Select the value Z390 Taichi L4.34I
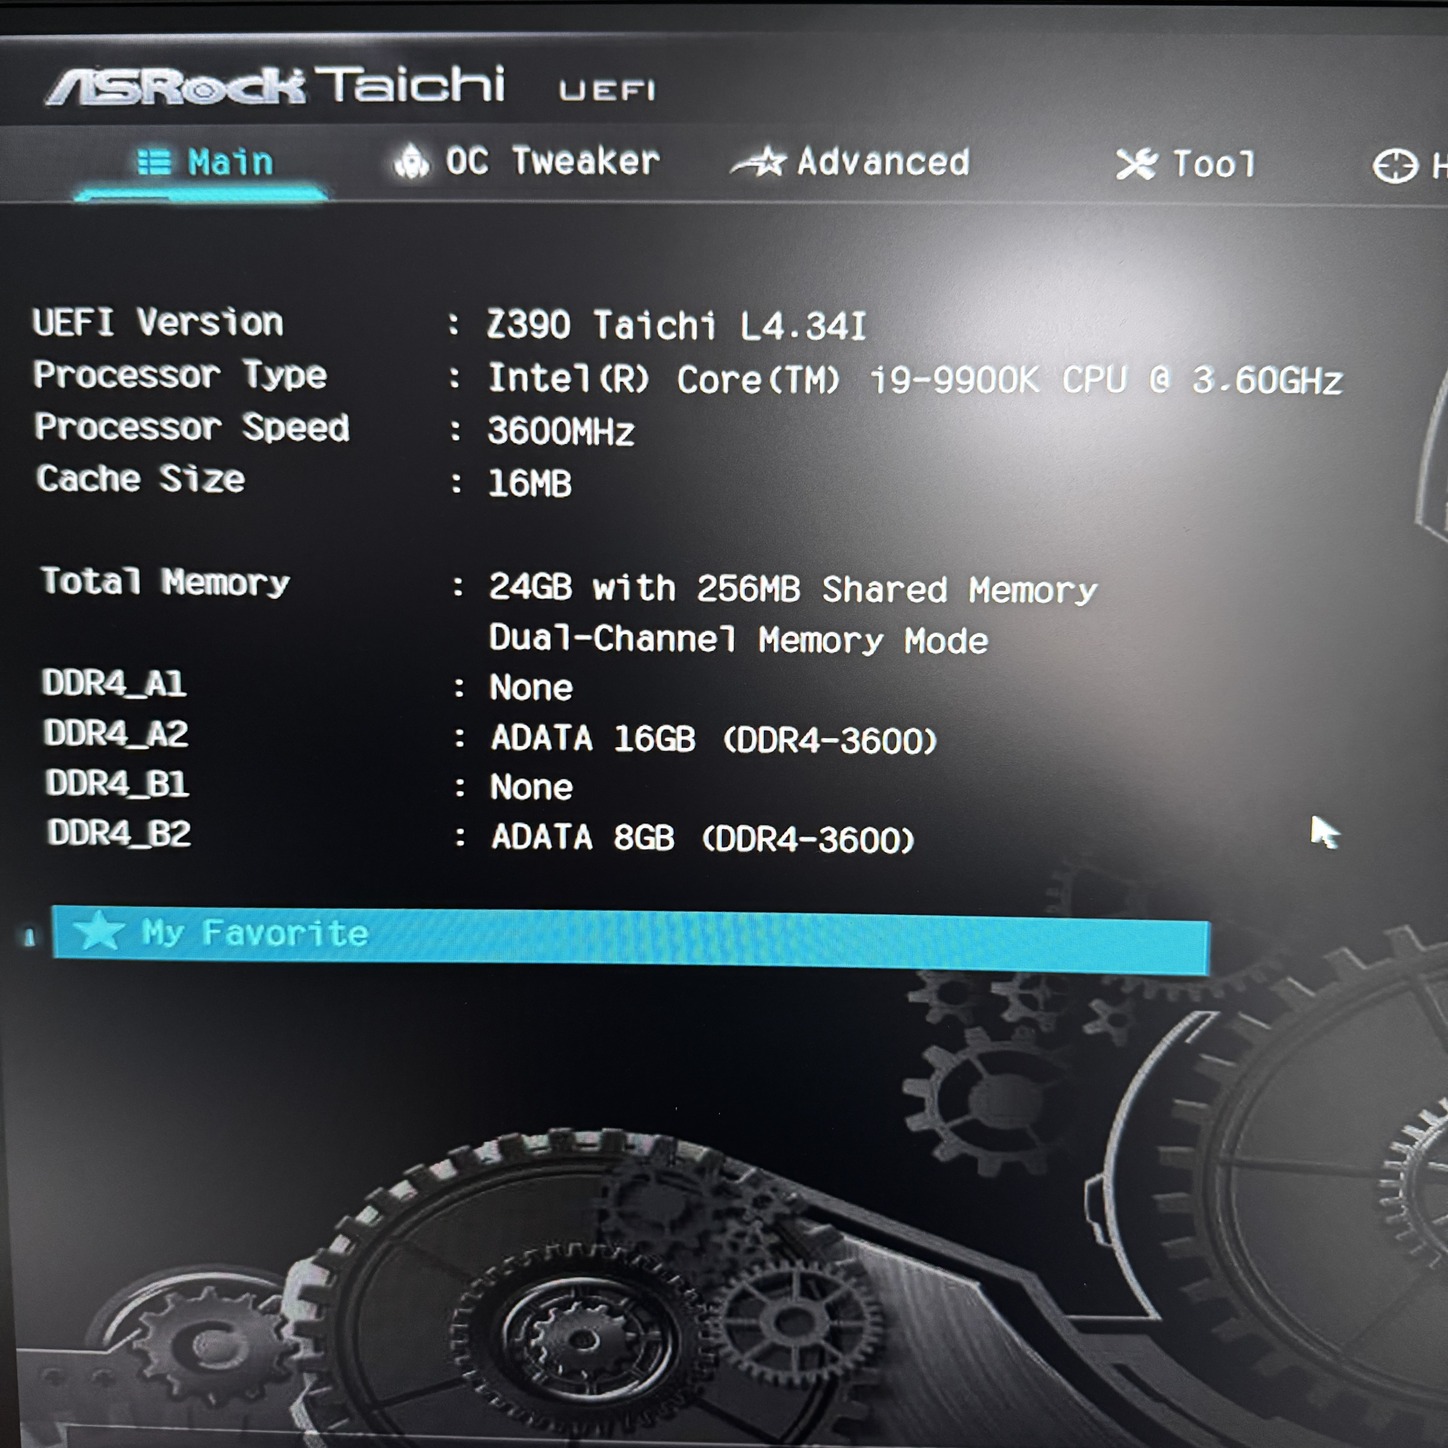This screenshot has height=1448, width=1448. 677,326
